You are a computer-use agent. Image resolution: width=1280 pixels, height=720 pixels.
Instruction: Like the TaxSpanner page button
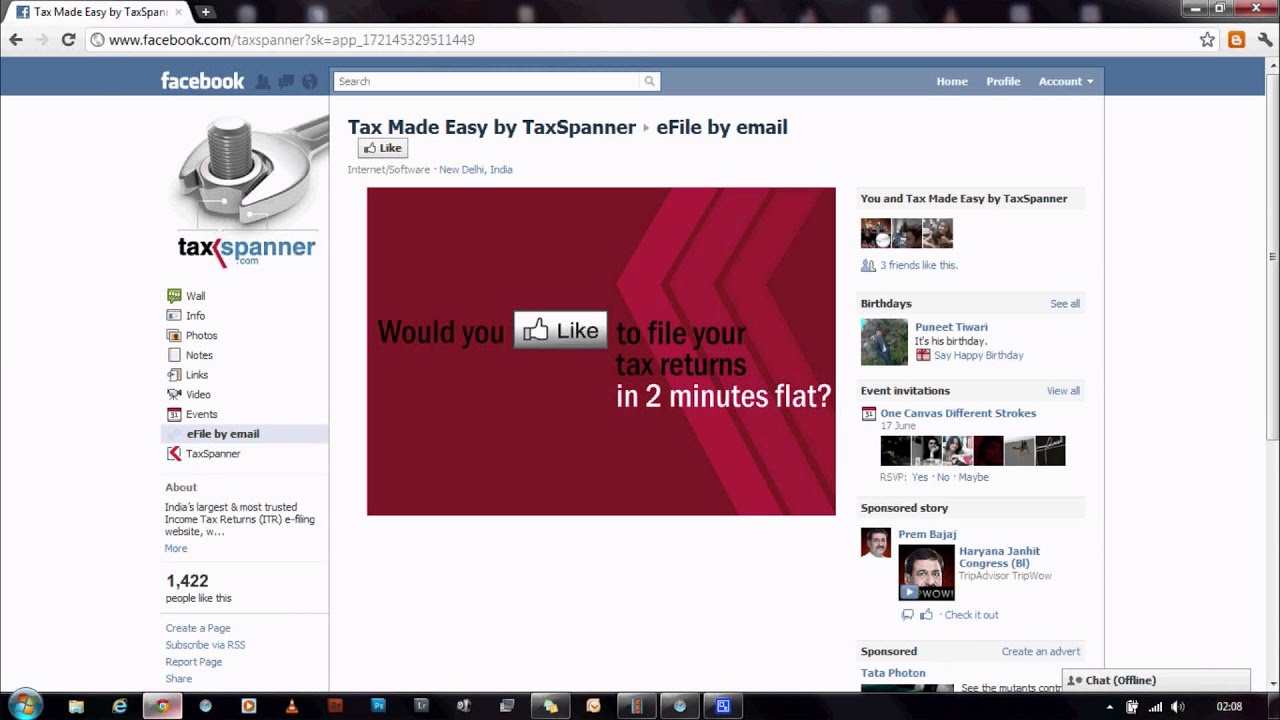pyautogui.click(x=383, y=148)
